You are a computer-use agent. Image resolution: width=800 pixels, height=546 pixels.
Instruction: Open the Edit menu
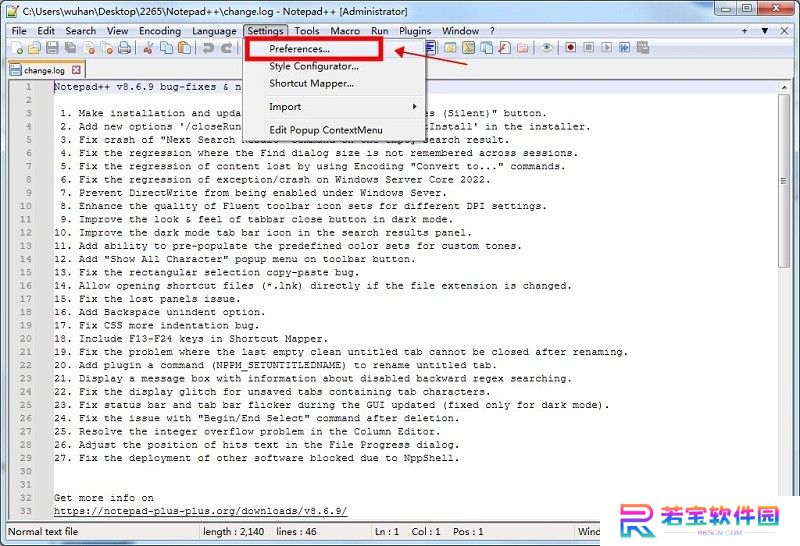pyautogui.click(x=46, y=31)
